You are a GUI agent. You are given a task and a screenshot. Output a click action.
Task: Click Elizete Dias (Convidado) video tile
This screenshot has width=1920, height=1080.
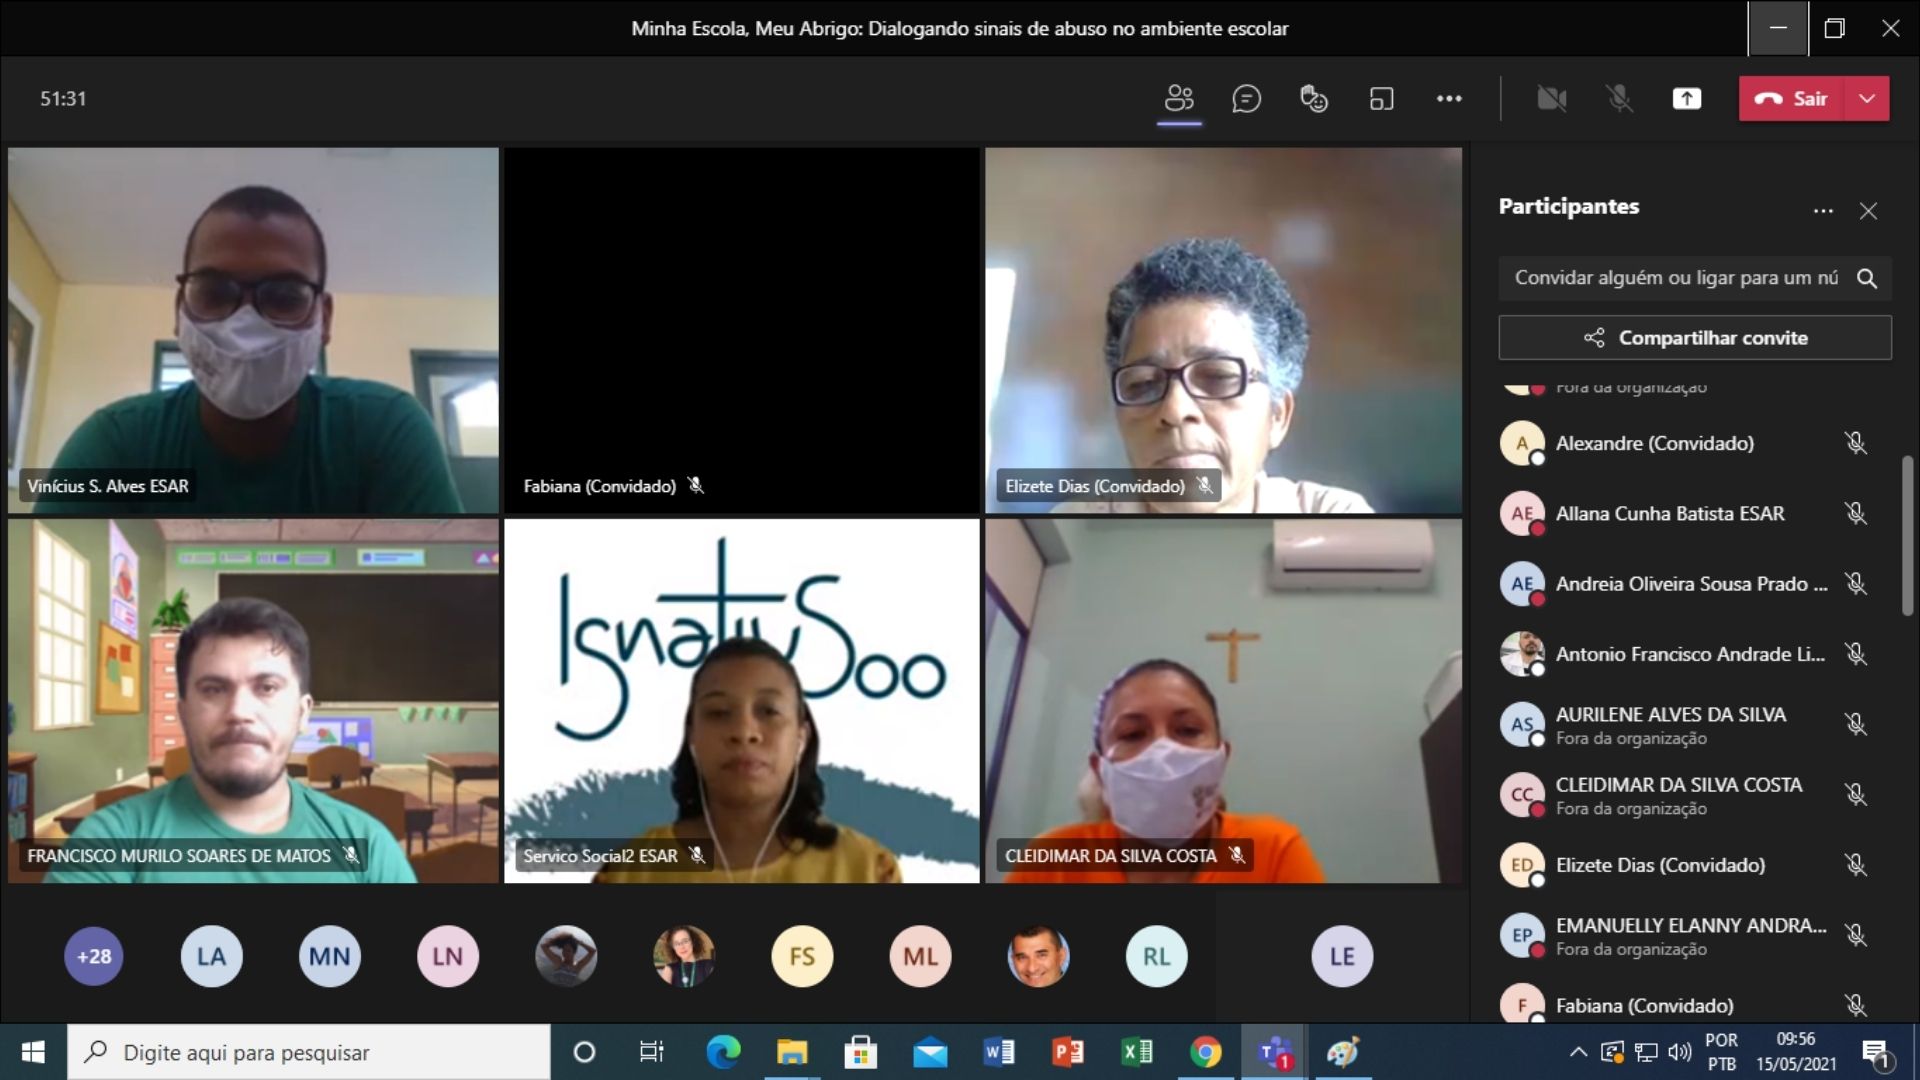pos(1223,330)
